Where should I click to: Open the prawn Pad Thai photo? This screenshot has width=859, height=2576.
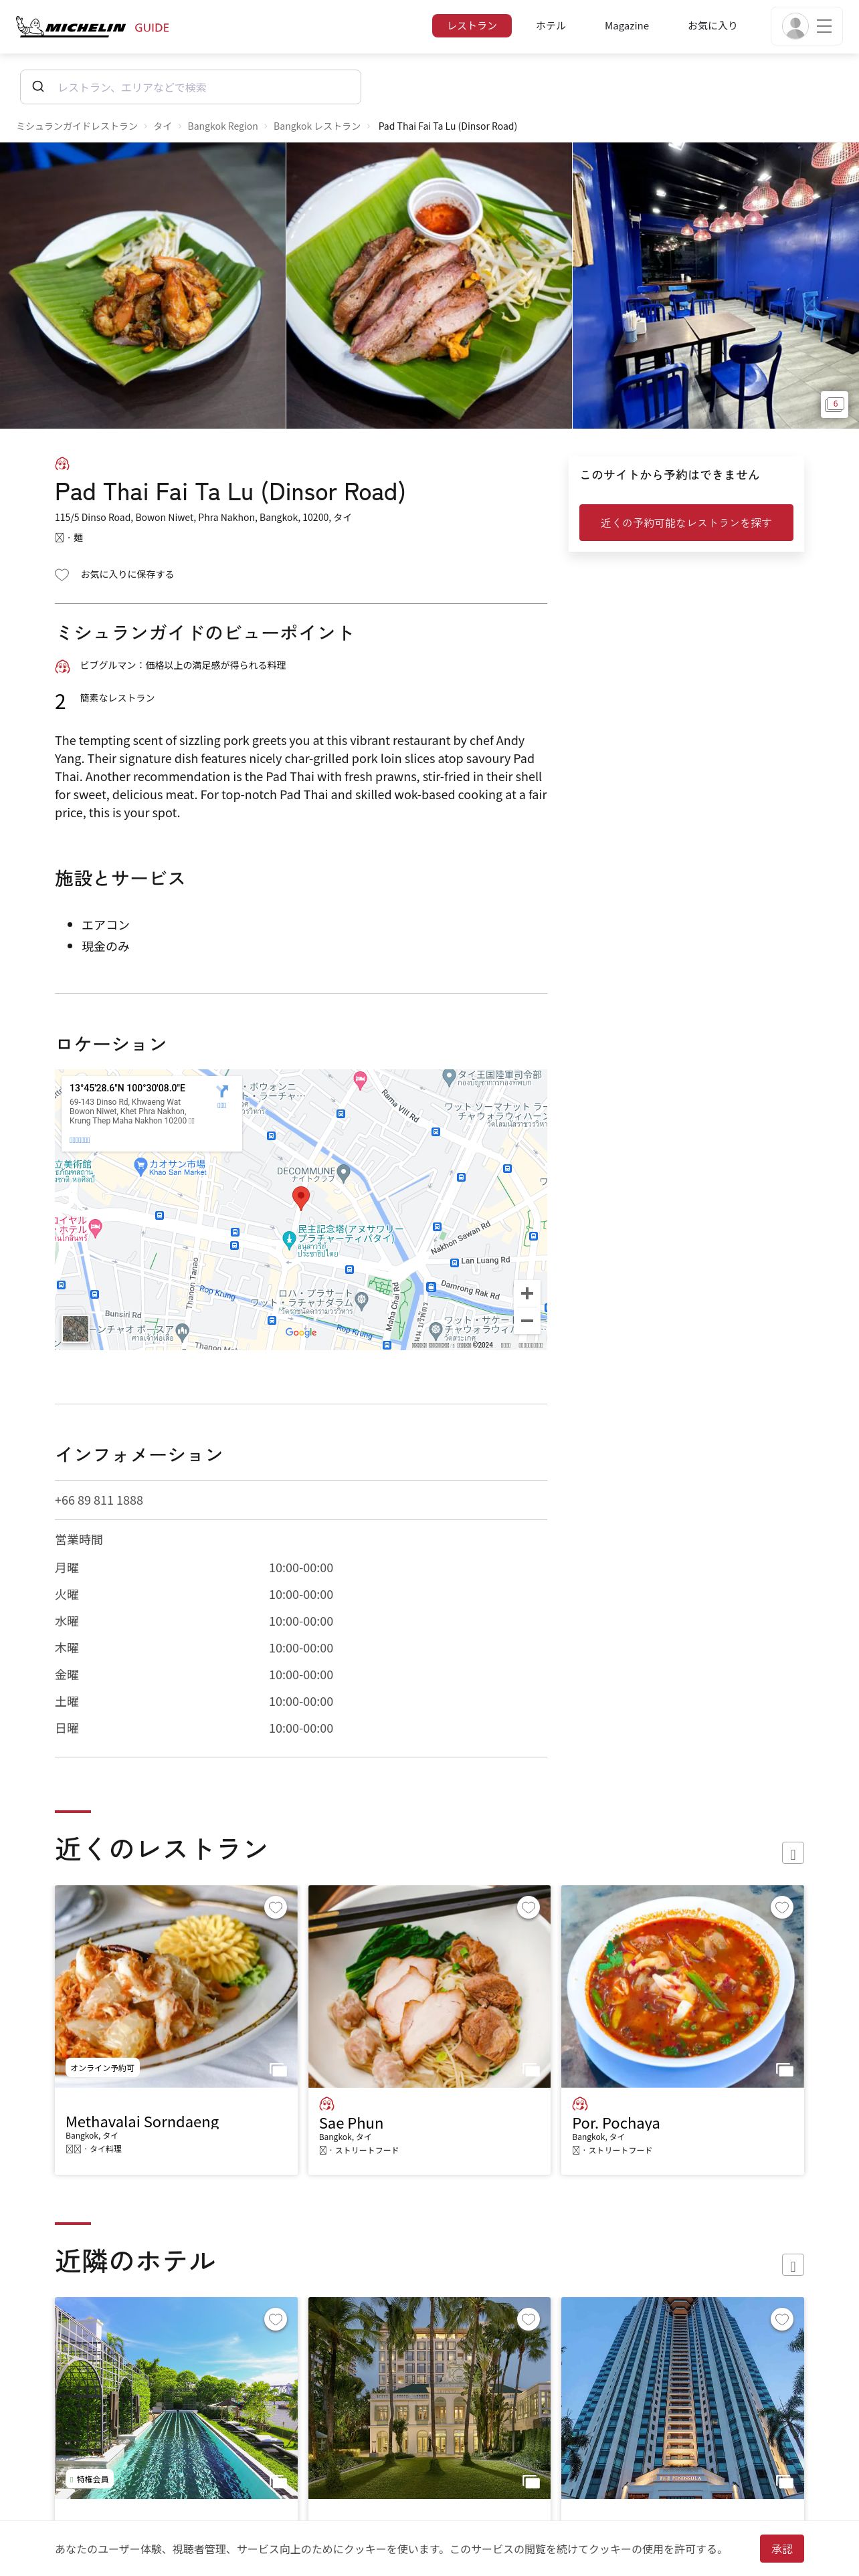pyautogui.click(x=143, y=286)
